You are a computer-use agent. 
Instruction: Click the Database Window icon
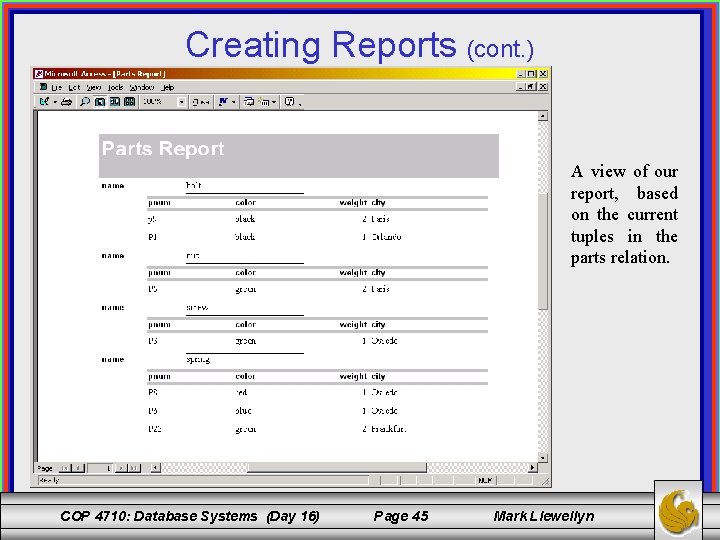click(x=249, y=101)
